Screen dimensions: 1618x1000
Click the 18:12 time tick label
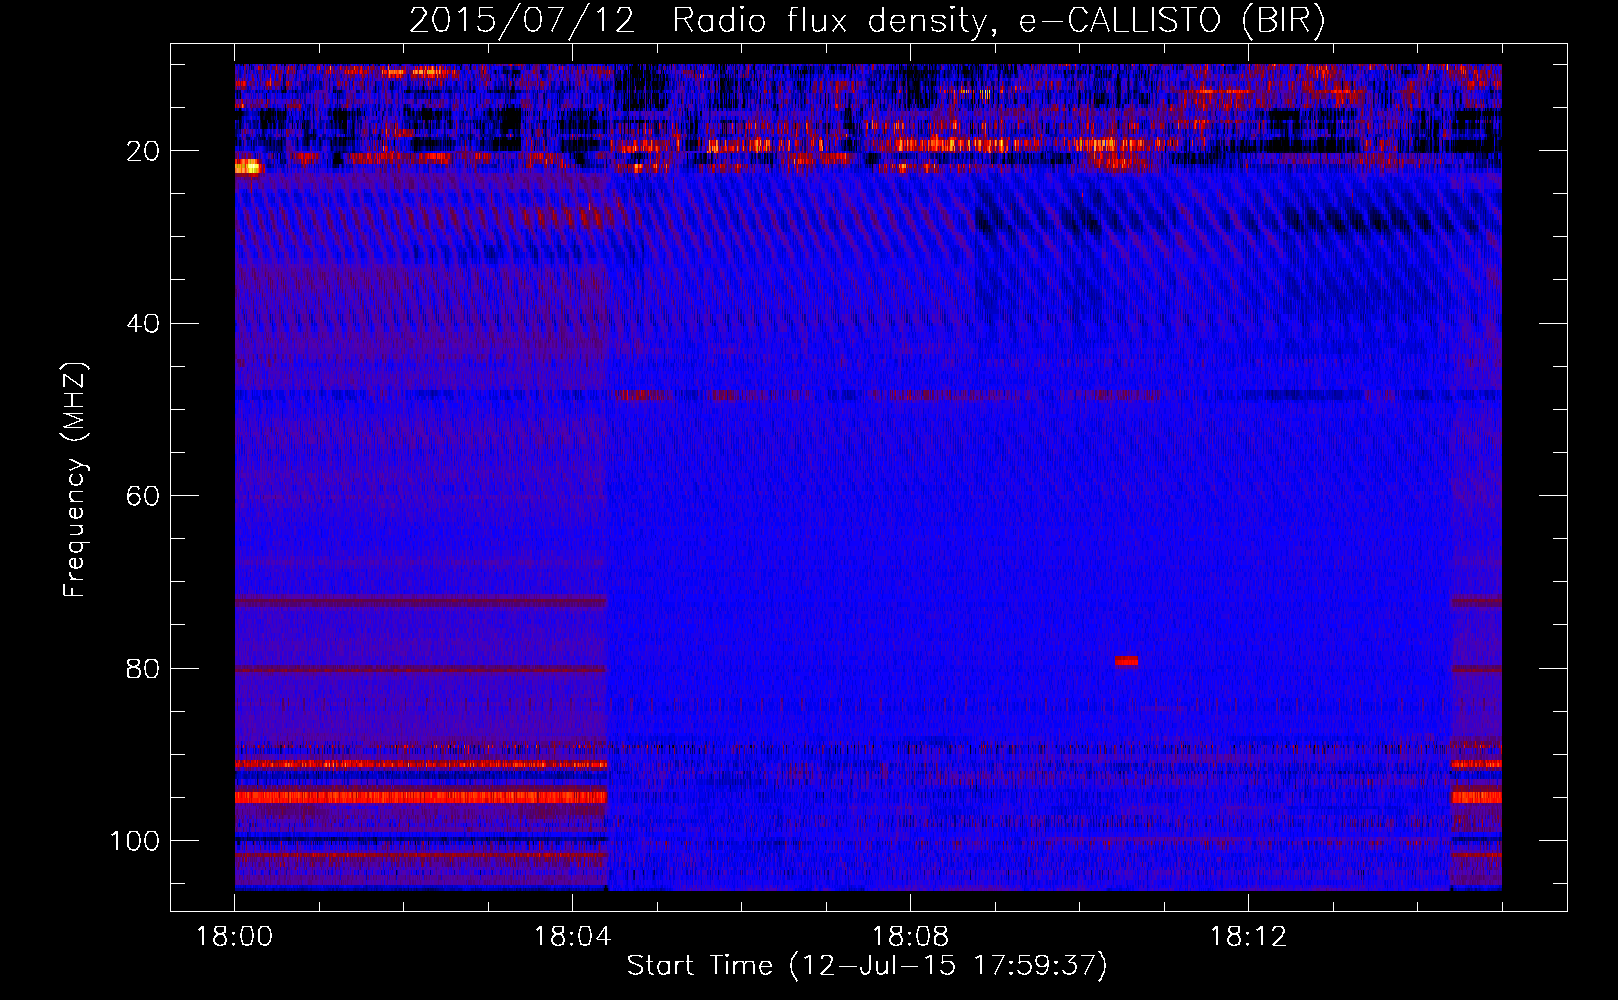coord(1248,937)
